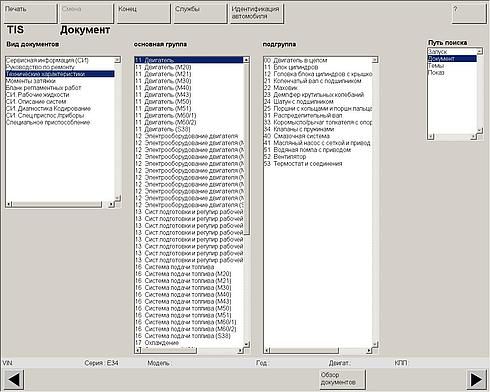Click scroll-up arrow in Вид документов list
Viewport: 490px width, 392px height.
coord(117,60)
